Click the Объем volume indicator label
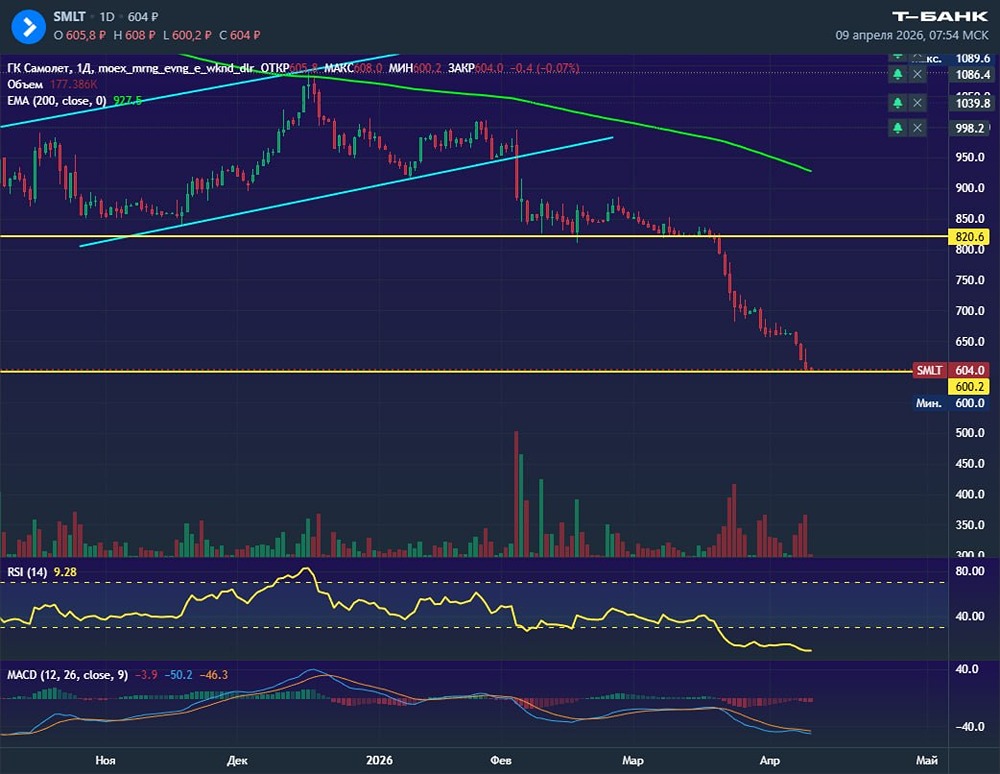 click(26, 85)
